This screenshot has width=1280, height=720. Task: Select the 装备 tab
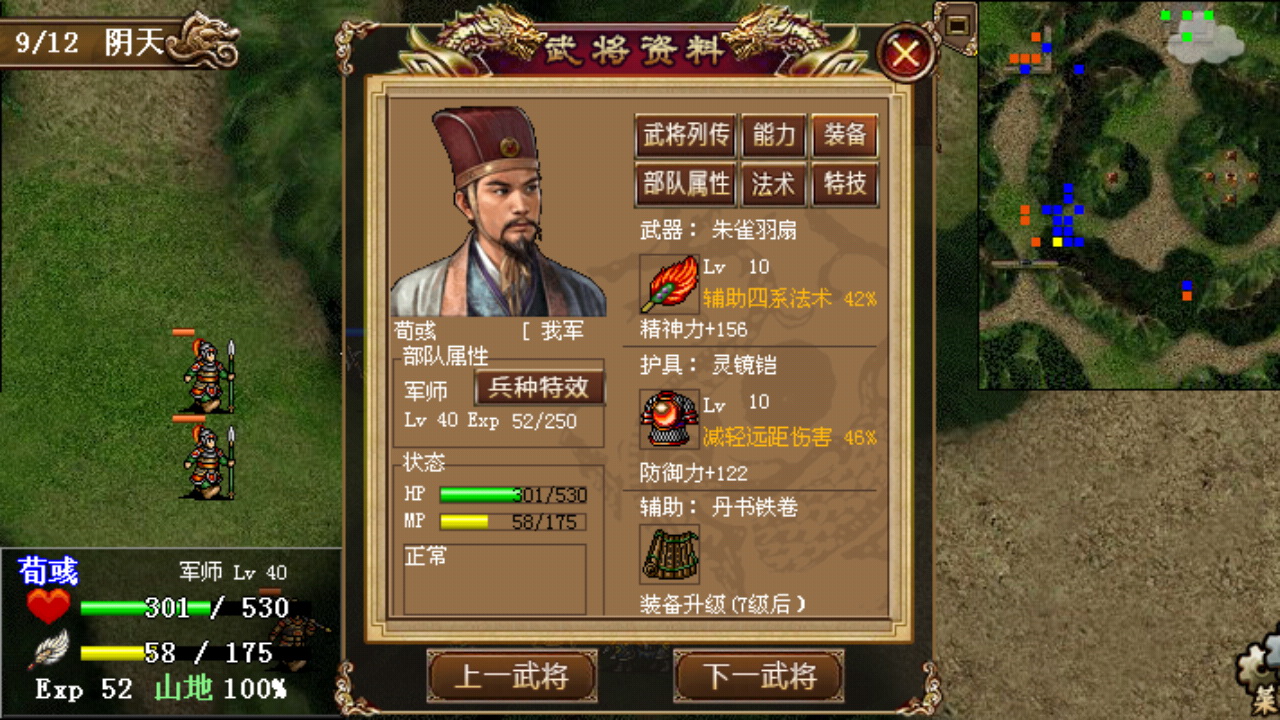pyautogui.click(x=845, y=136)
